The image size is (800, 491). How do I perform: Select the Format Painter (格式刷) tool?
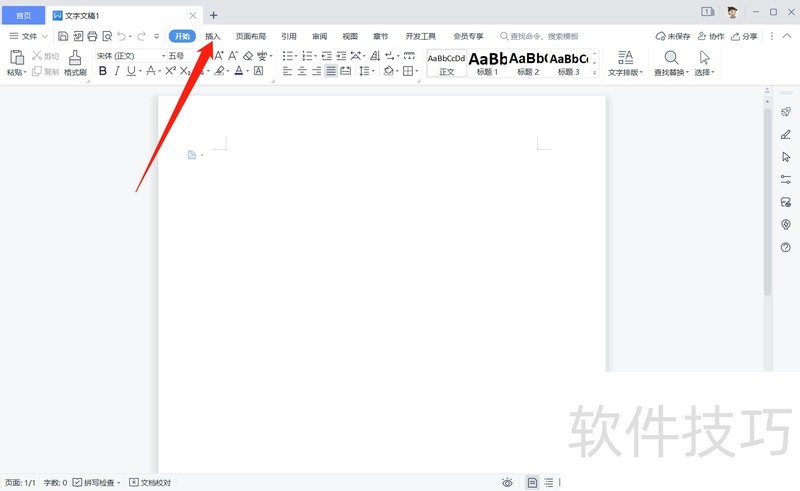click(x=75, y=63)
